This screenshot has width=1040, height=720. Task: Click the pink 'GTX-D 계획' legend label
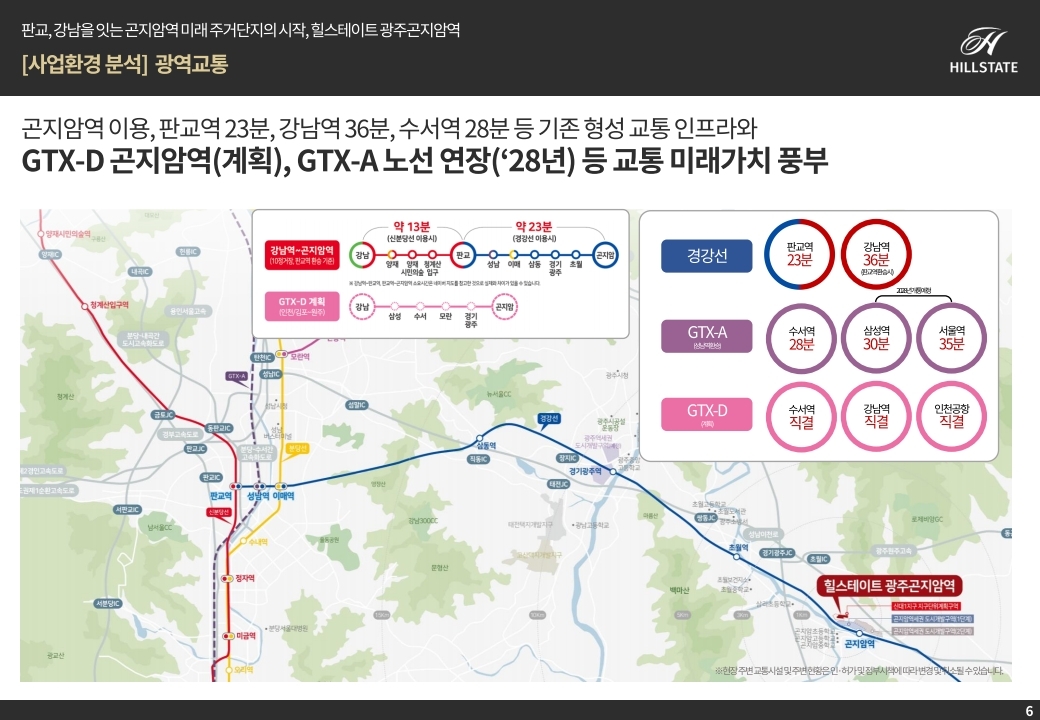tap(302, 306)
